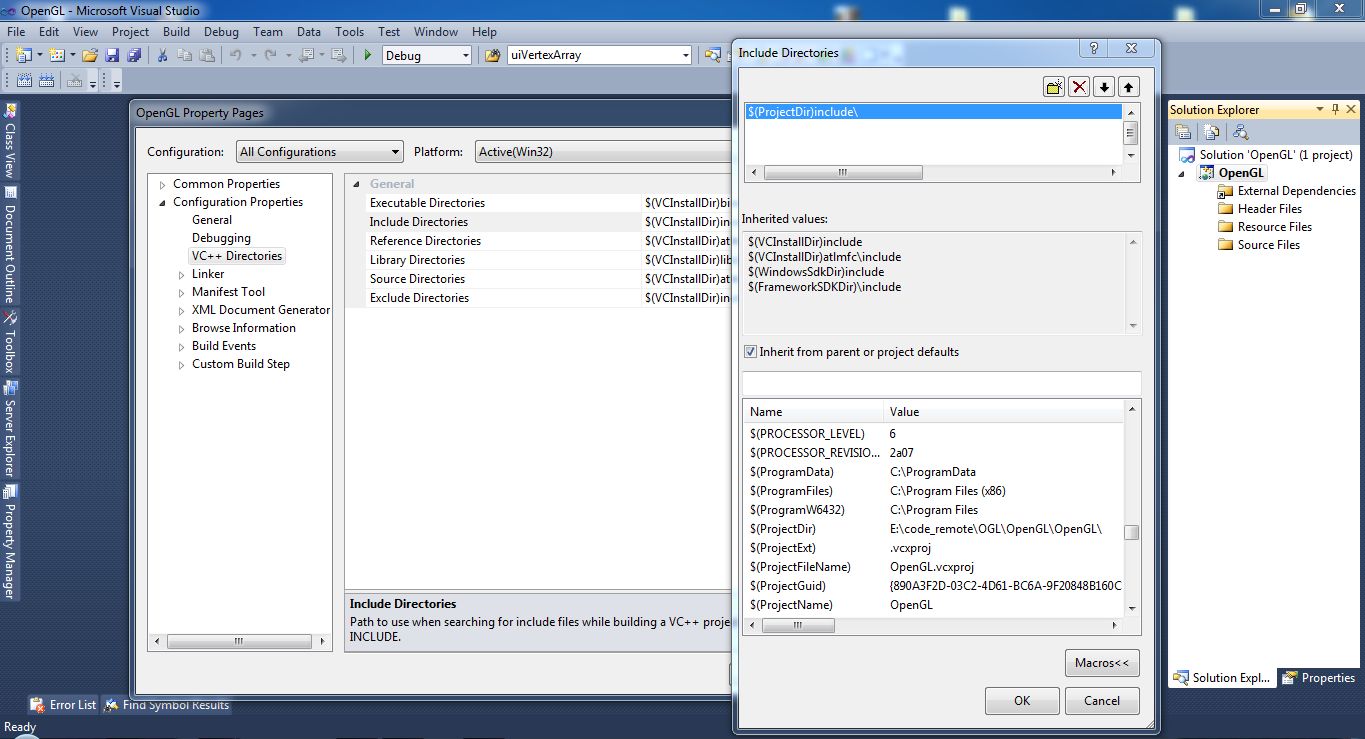Click the Paste toolbar icon

[205, 55]
